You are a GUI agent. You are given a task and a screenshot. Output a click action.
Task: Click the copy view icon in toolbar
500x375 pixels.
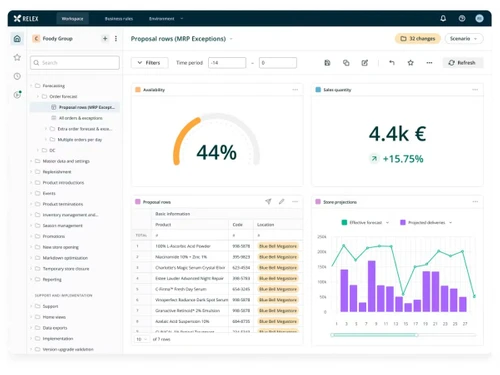346,63
